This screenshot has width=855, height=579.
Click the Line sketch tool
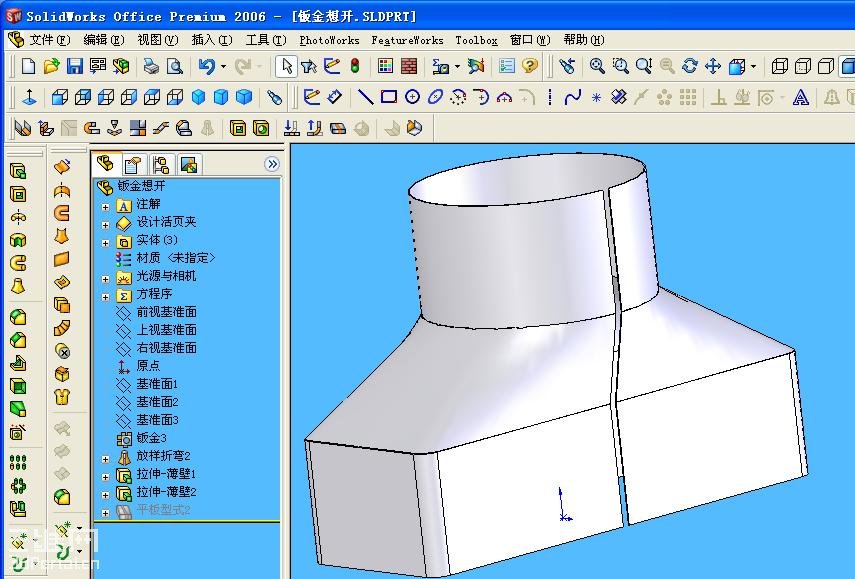pyautogui.click(x=365, y=98)
